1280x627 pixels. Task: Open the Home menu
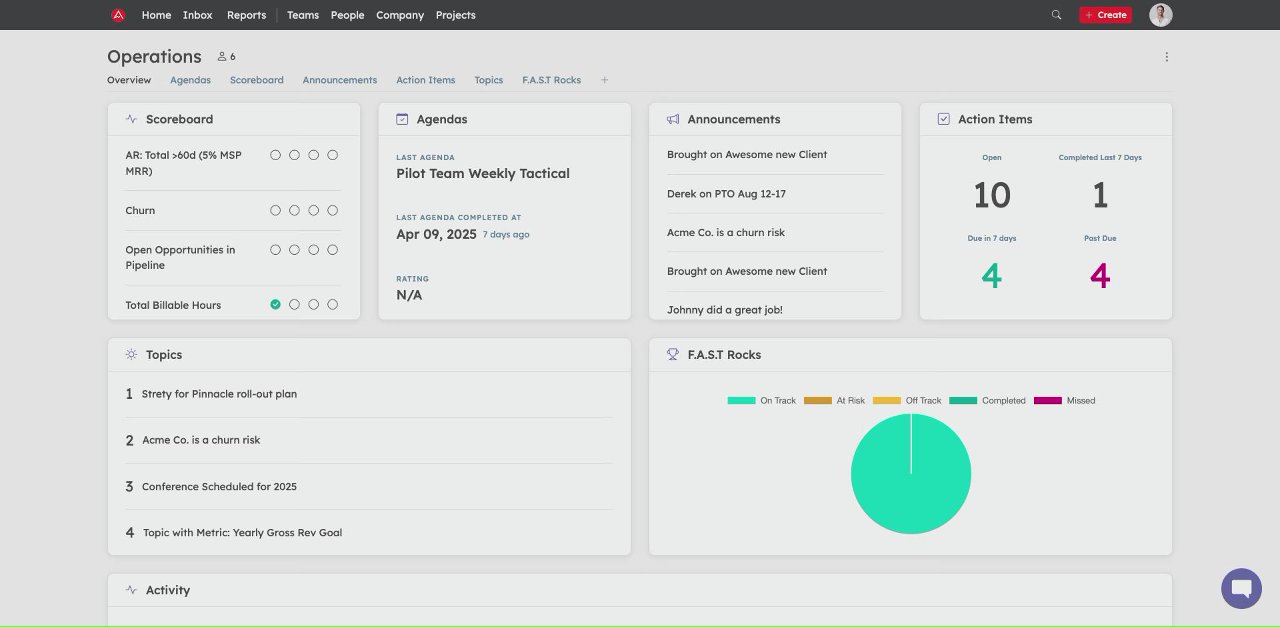(x=156, y=15)
